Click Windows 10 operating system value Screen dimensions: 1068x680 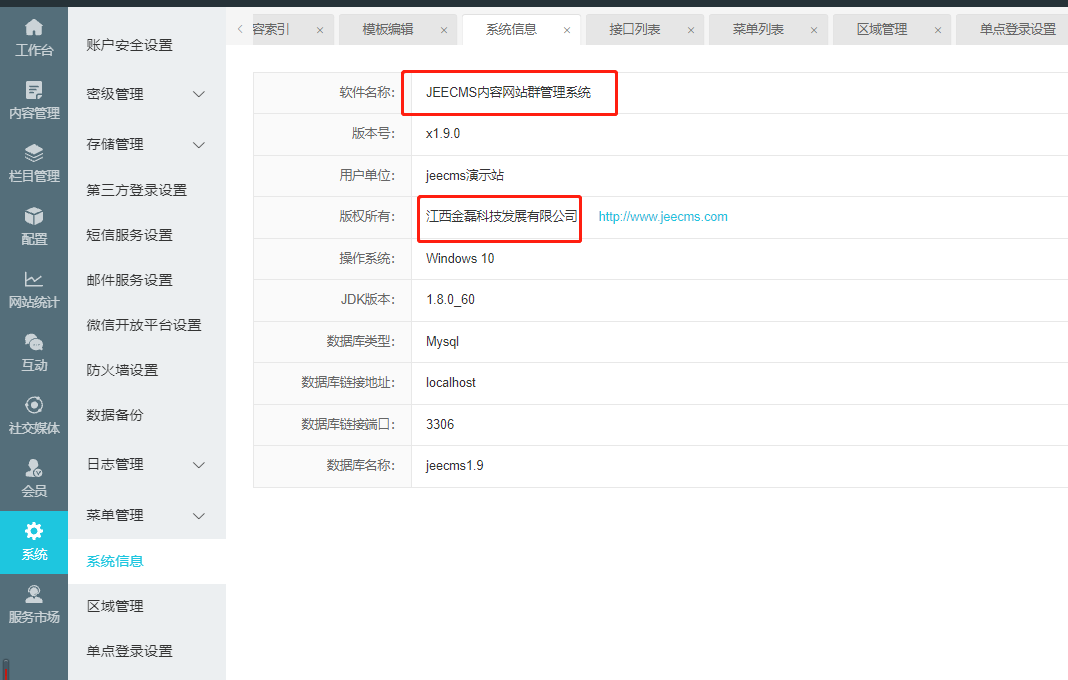[460, 258]
